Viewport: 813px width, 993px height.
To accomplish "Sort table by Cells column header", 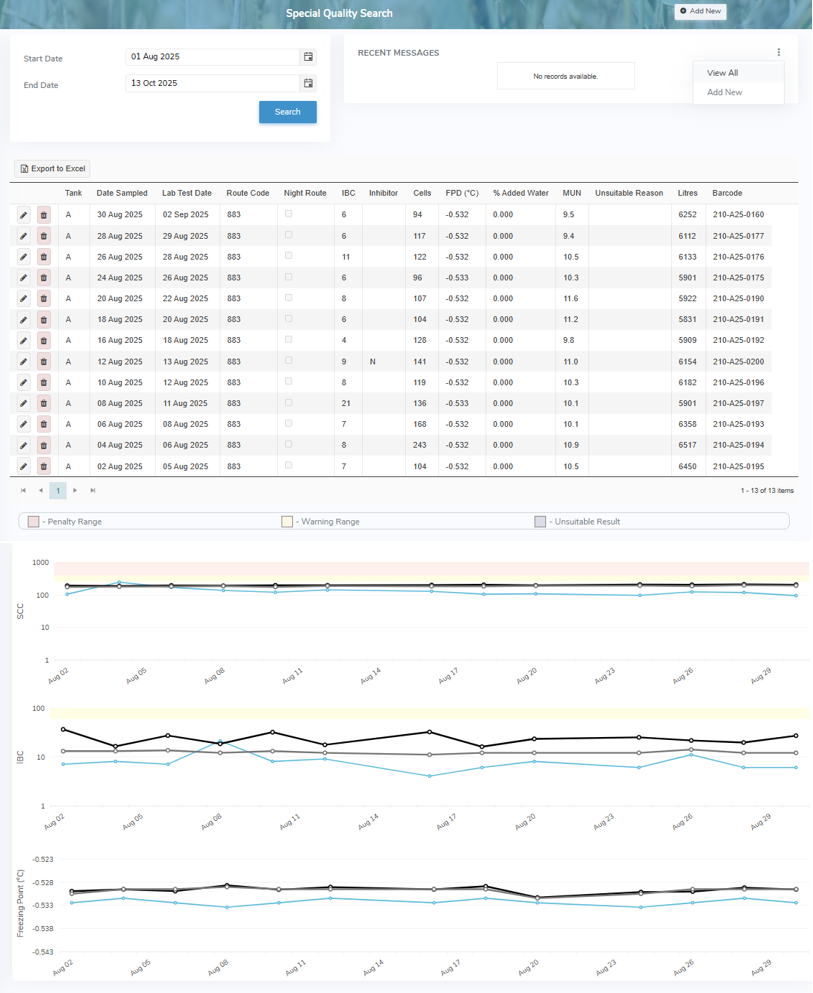I will [422, 193].
